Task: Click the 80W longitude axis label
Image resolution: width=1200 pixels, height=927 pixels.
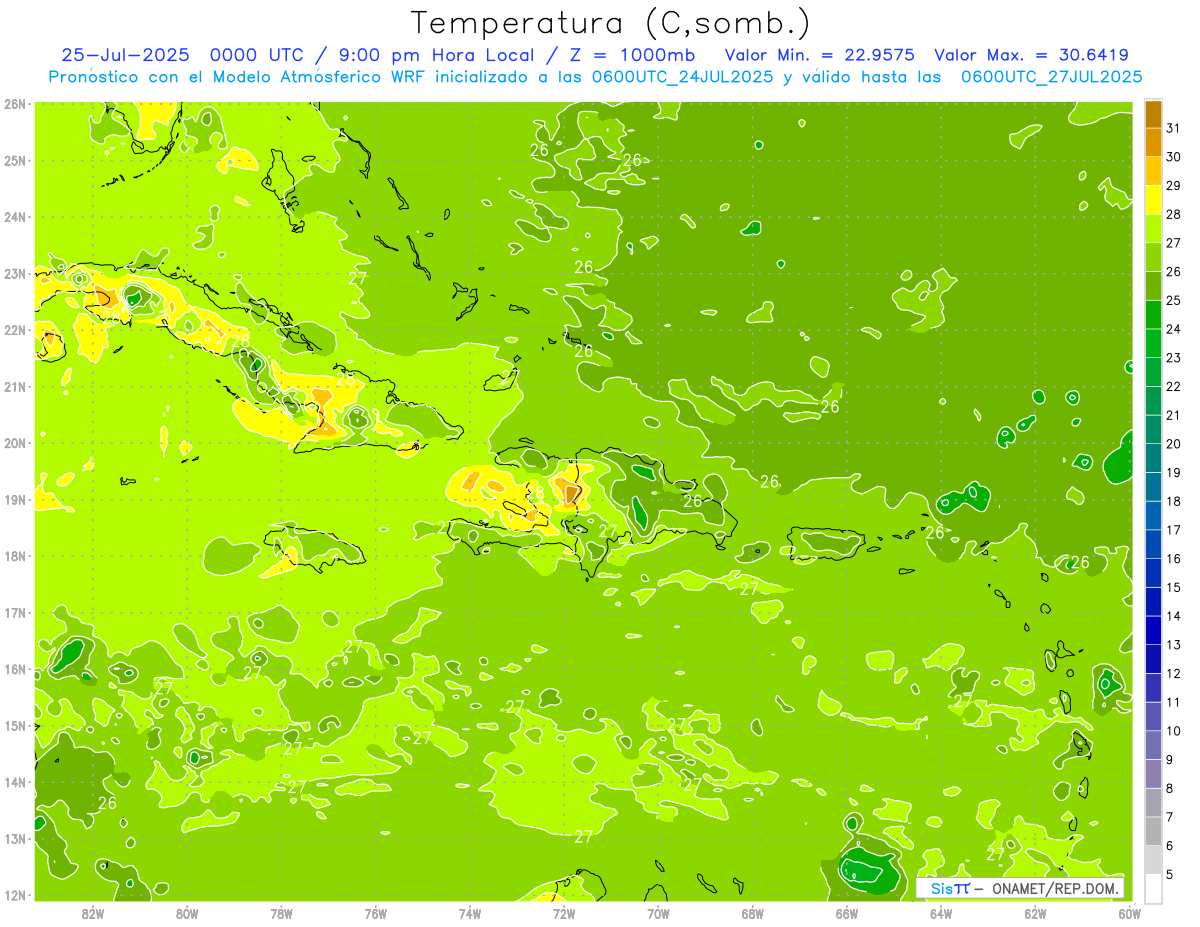Action: pos(187,913)
